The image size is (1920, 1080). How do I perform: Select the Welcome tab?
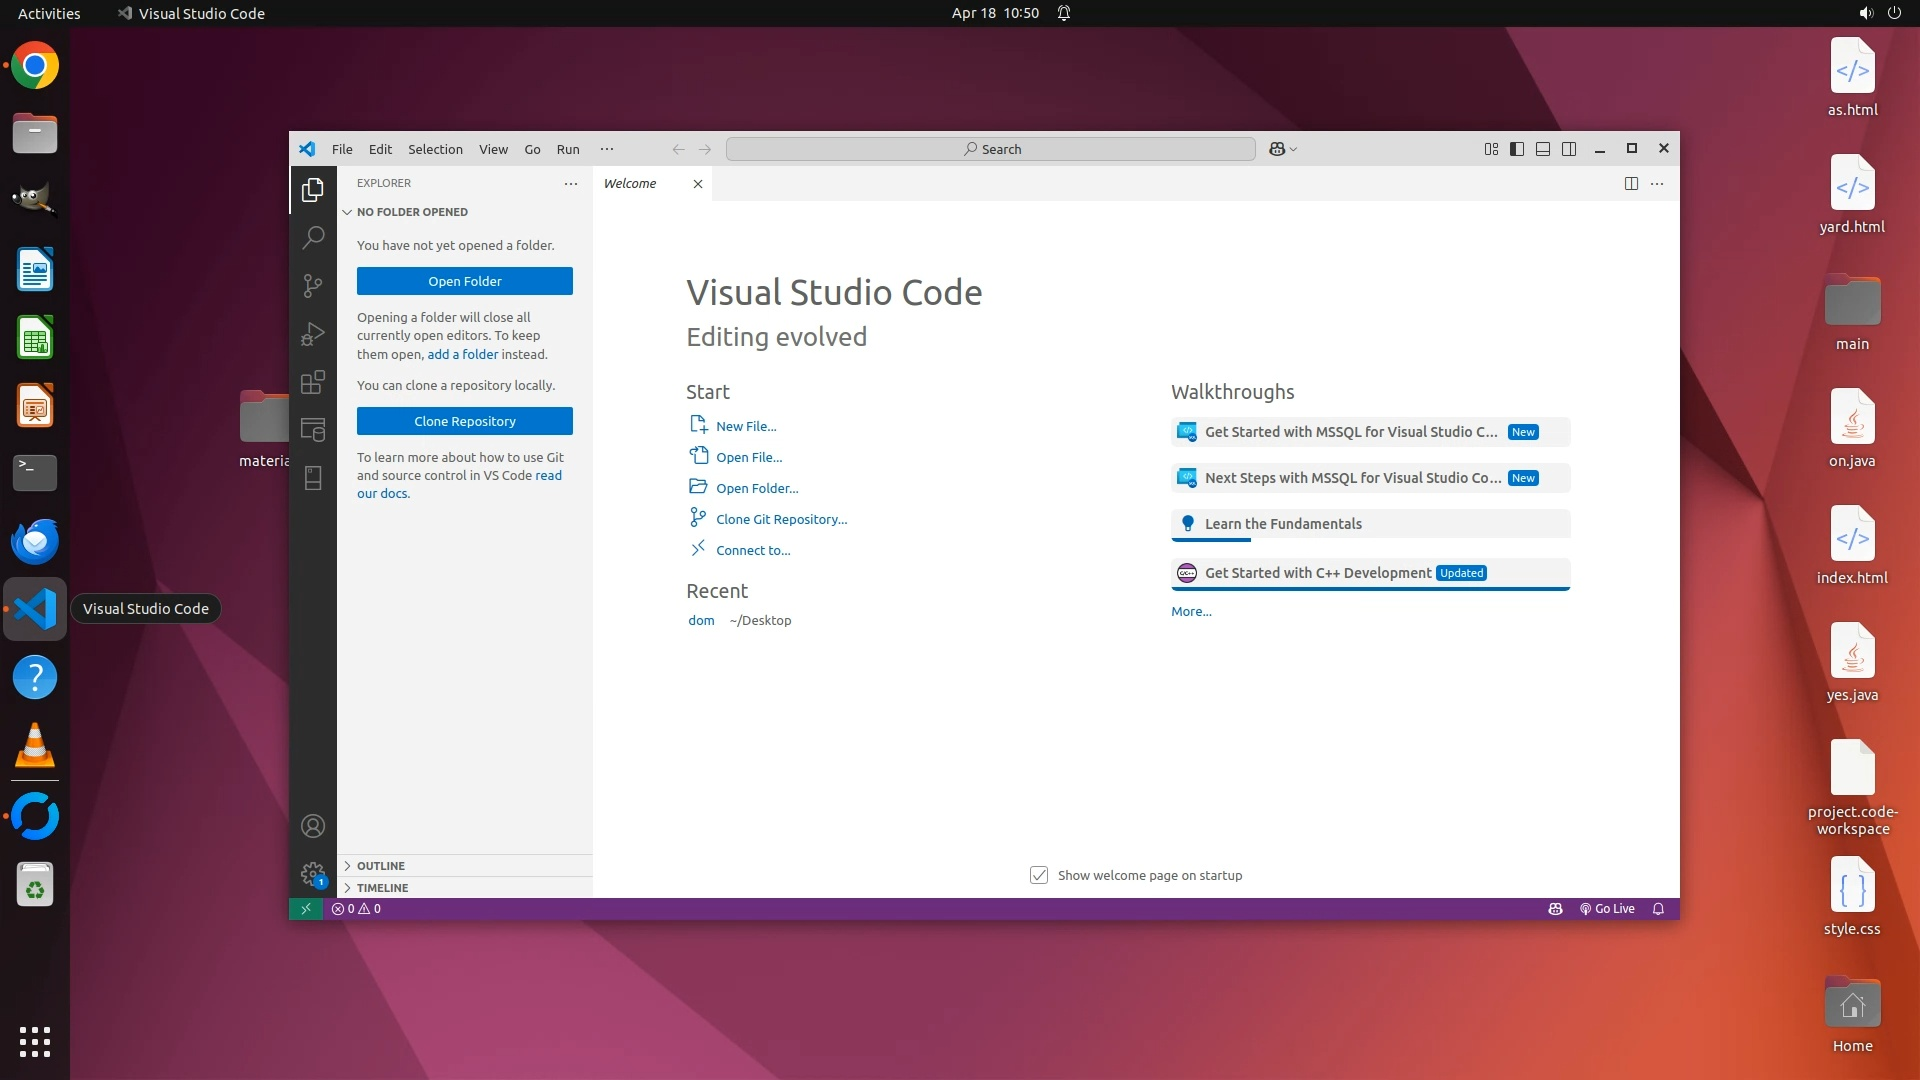pyautogui.click(x=630, y=183)
